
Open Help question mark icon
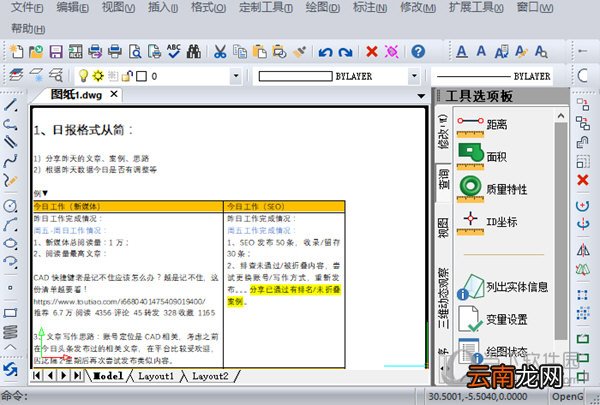[418, 51]
